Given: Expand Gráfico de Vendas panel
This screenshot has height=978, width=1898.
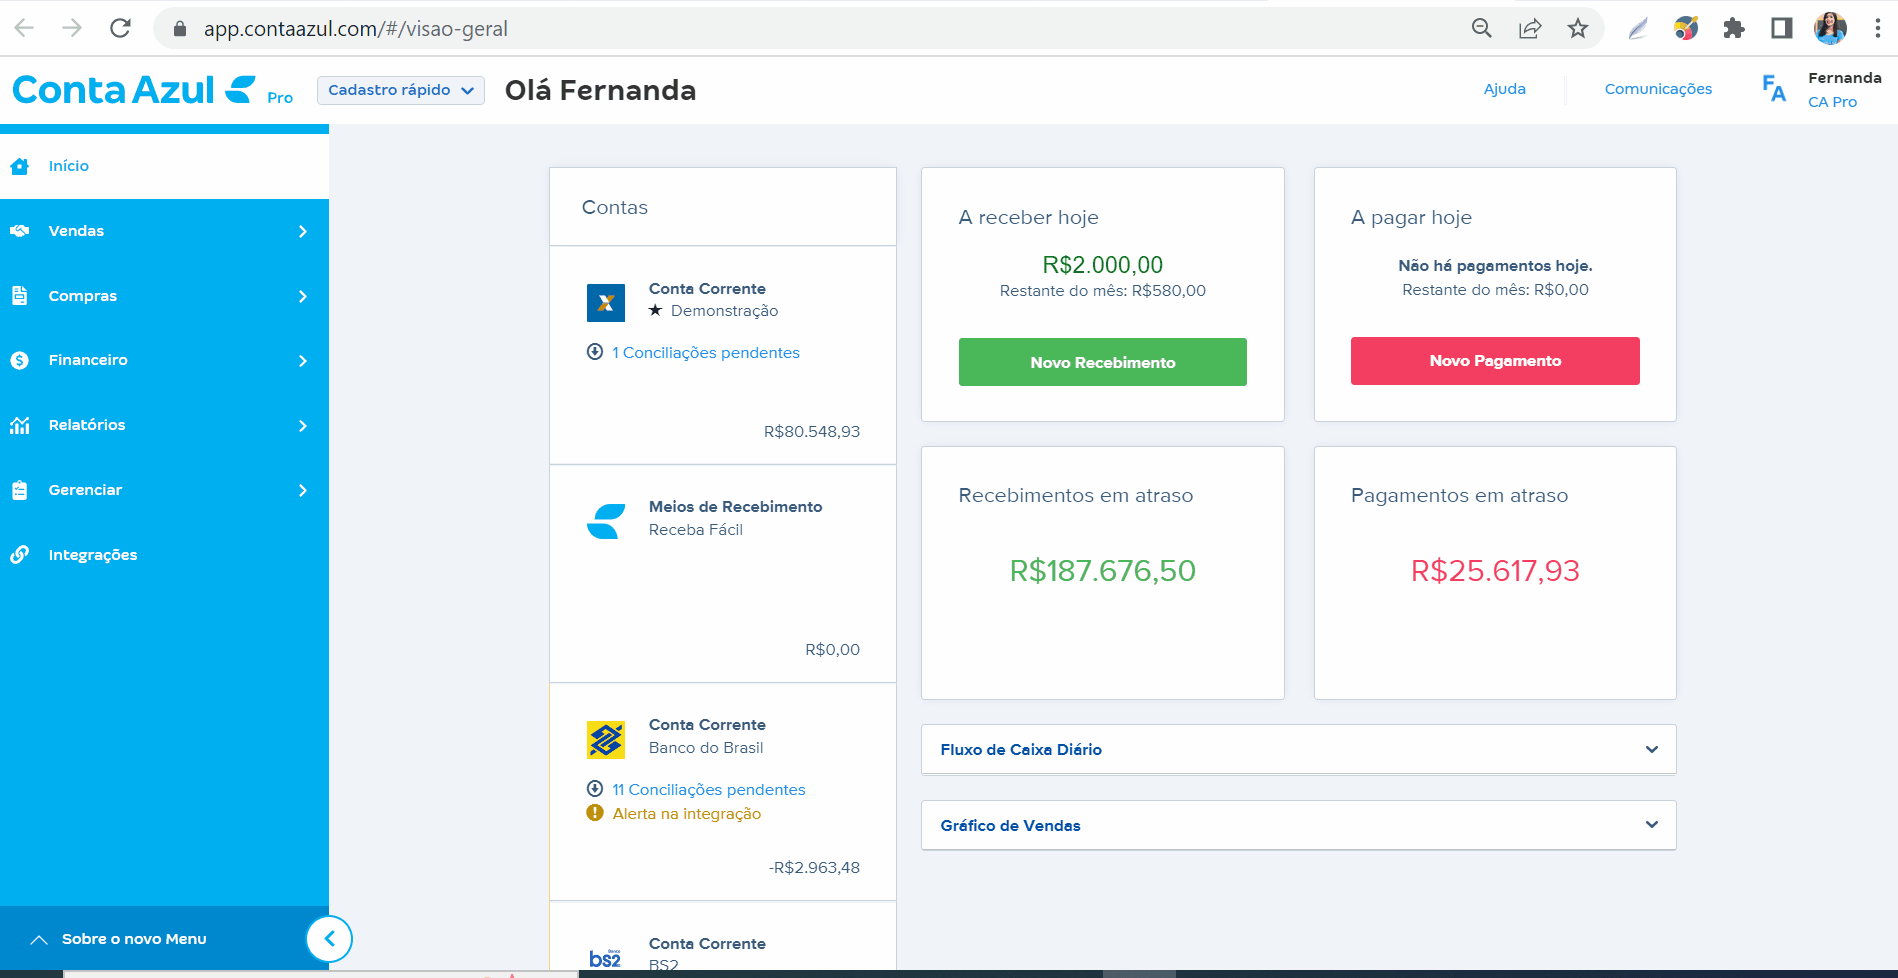Looking at the screenshot, I should (x=1298, y=825).
